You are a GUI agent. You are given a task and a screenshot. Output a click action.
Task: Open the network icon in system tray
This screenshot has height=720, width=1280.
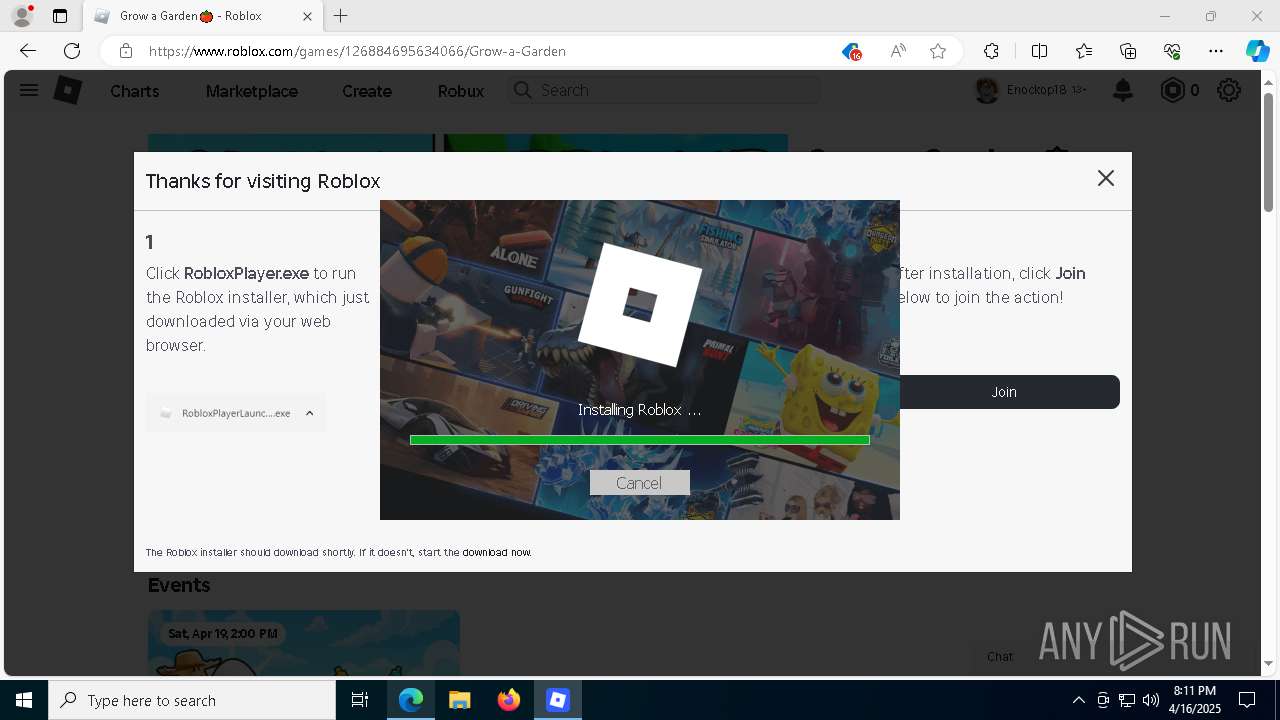1126,700
